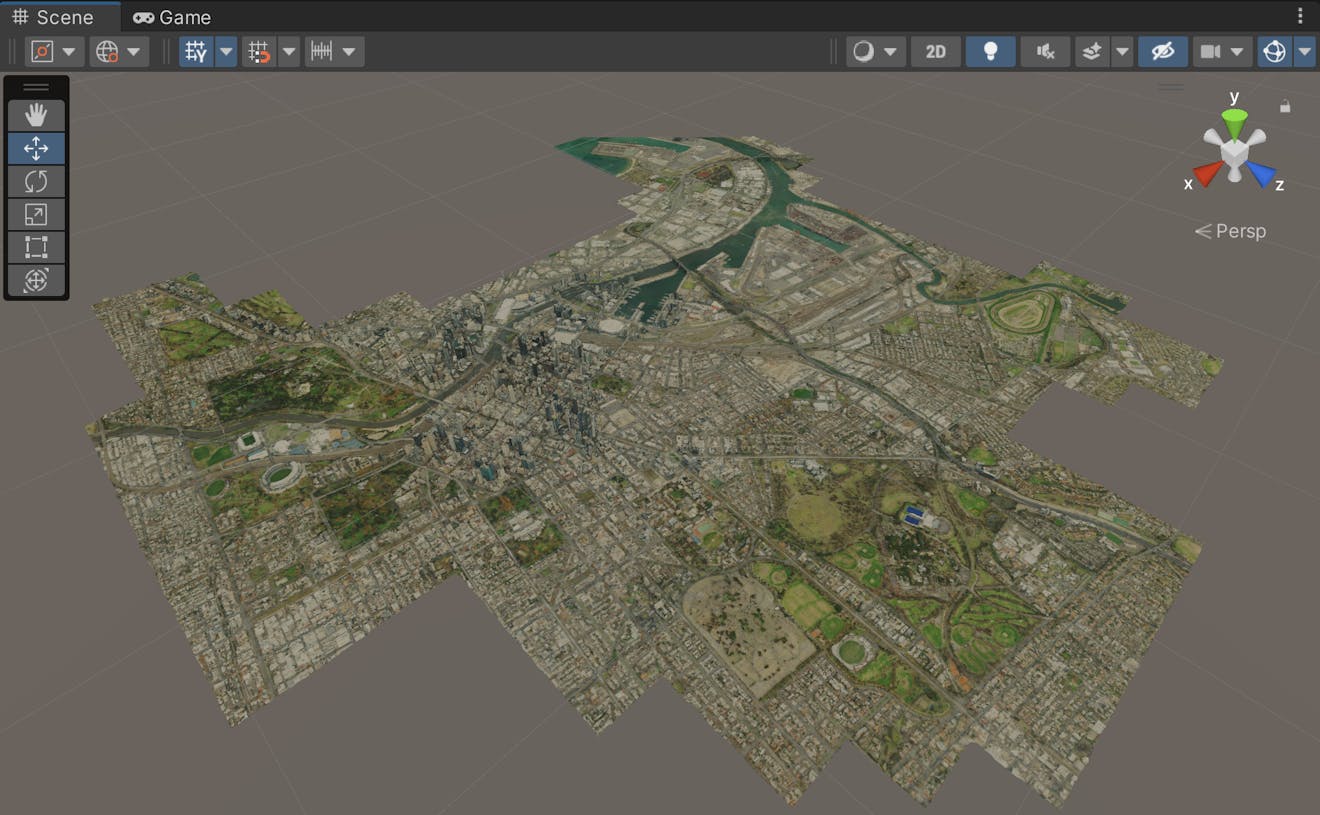Toggle scene lighting lightbulb
The image size is (1320, 815).
(990, 52)
